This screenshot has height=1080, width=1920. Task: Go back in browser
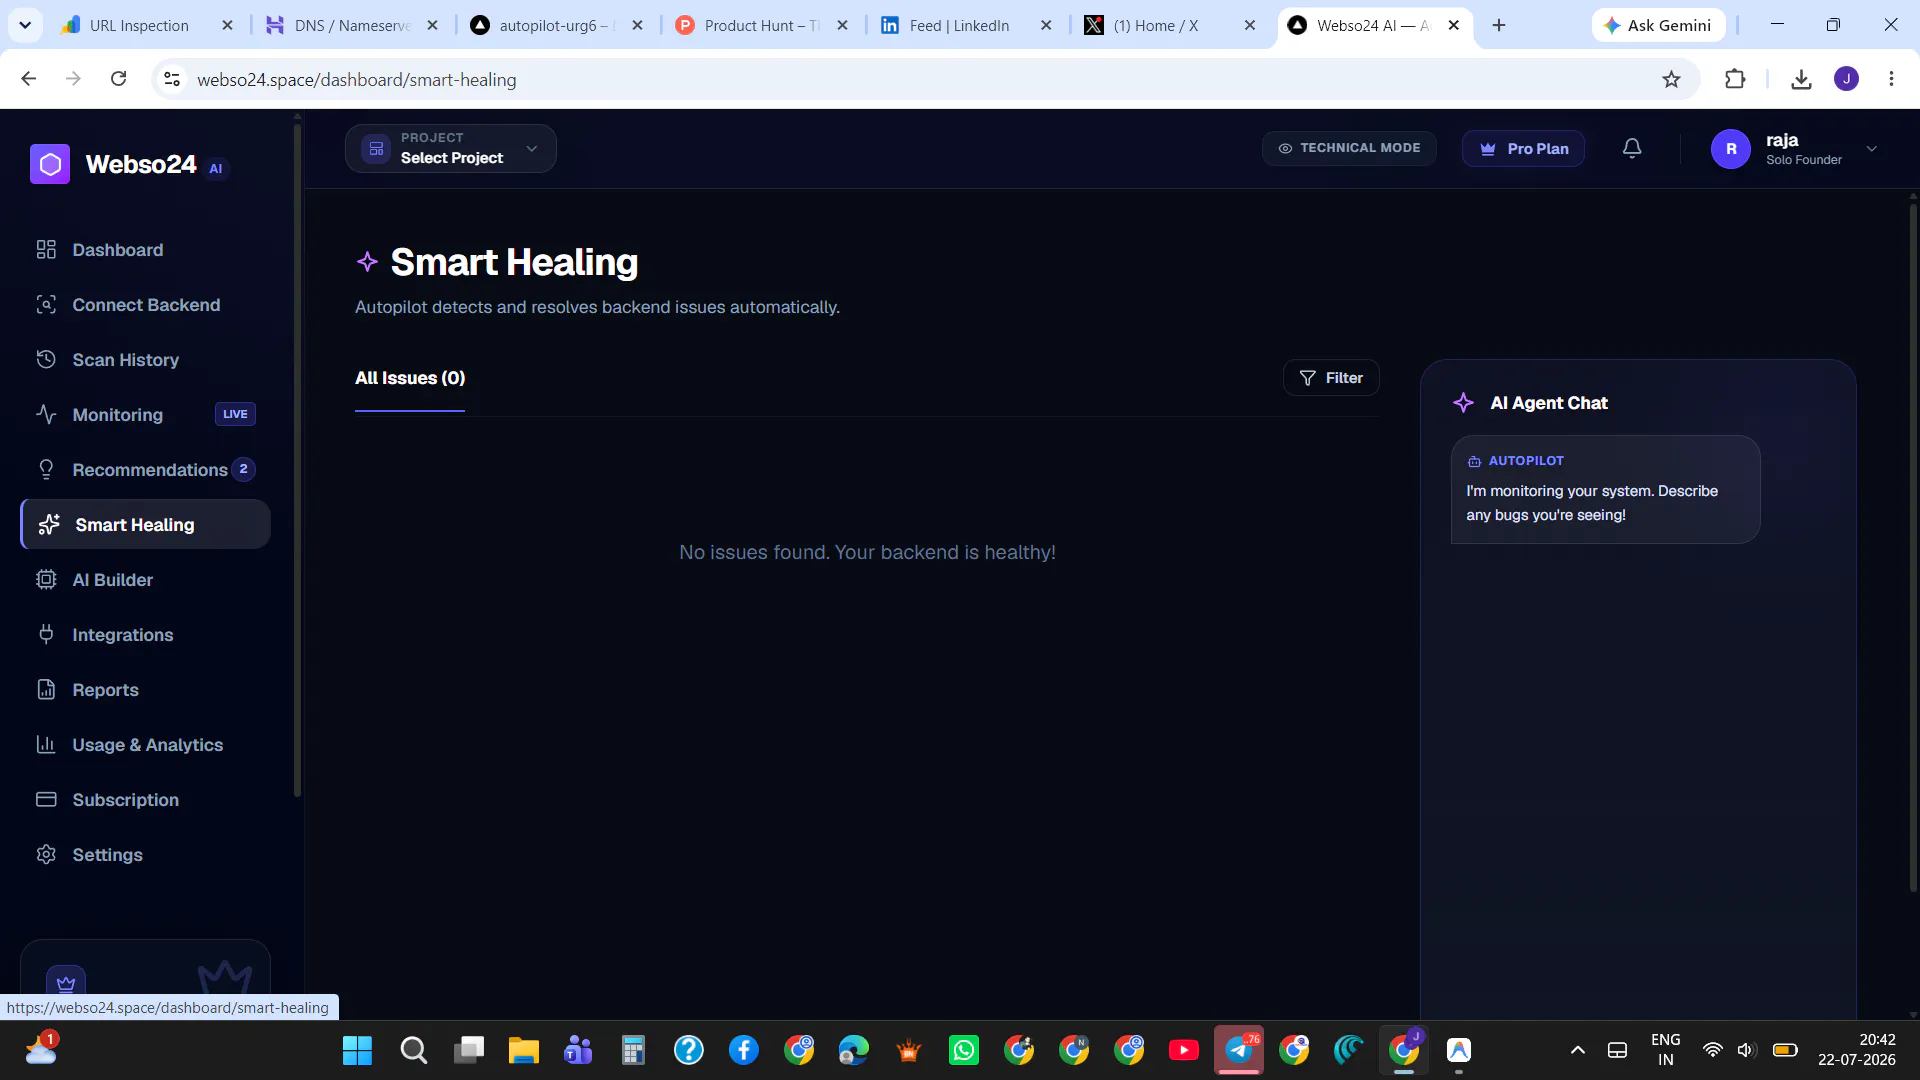(29, 79)
